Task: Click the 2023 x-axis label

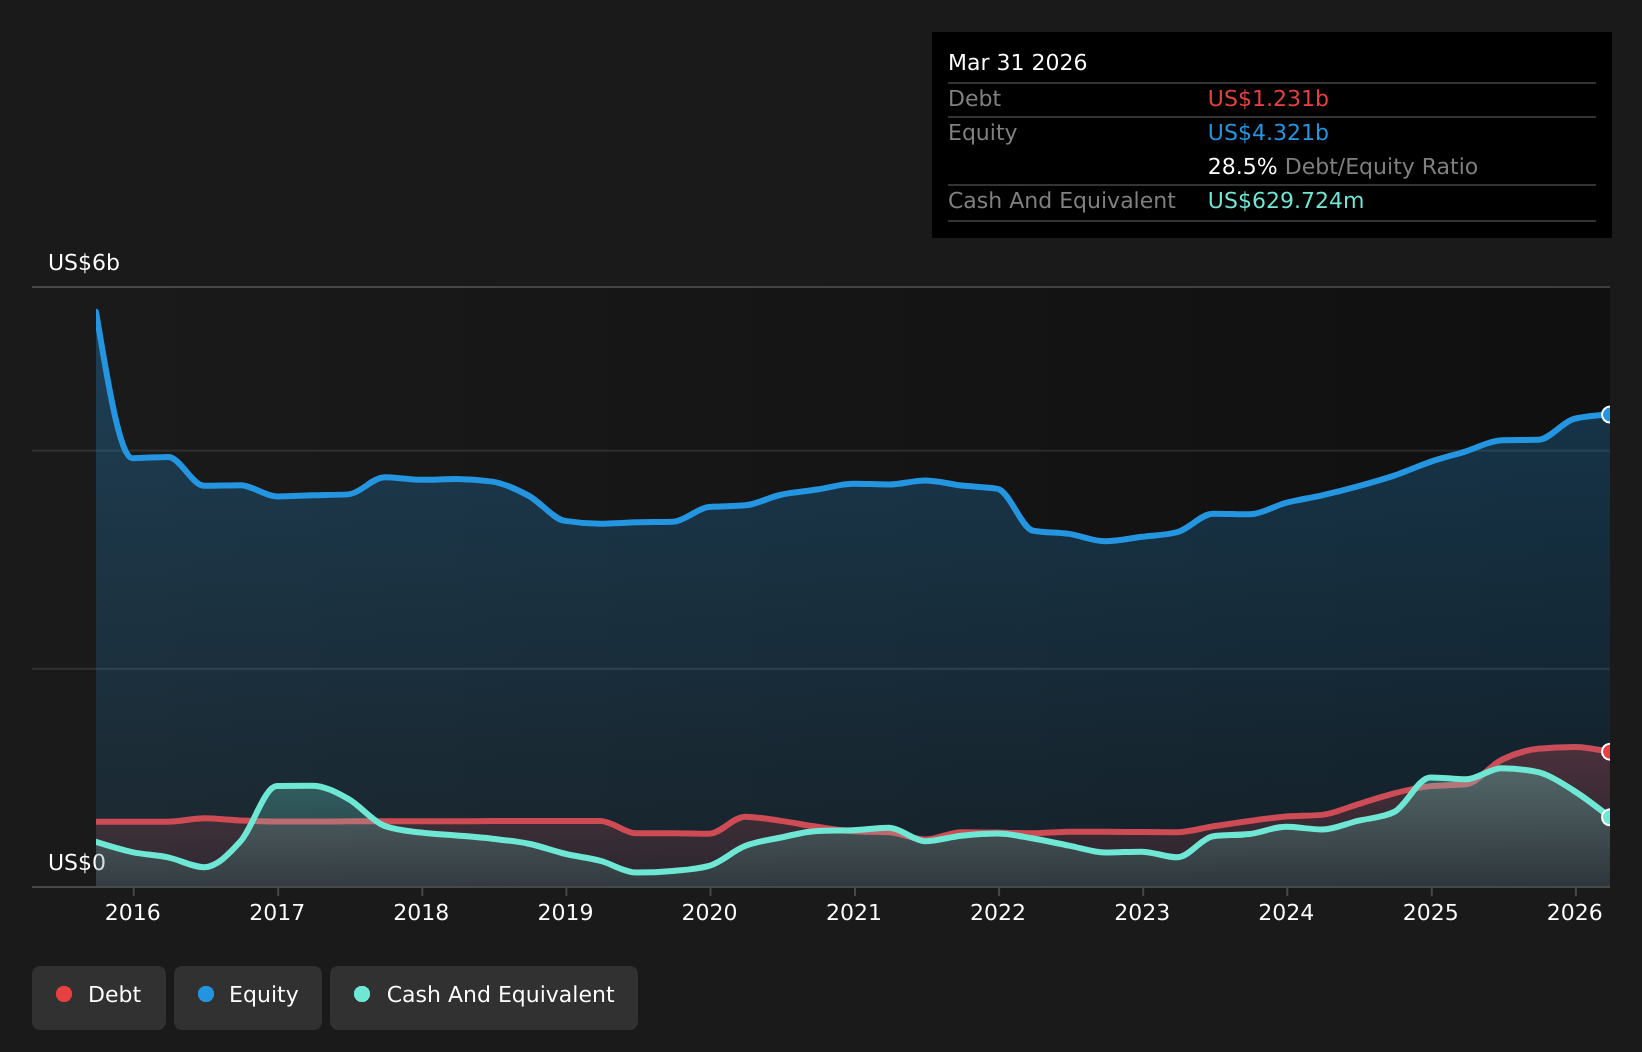Action: click(1142, 913)
